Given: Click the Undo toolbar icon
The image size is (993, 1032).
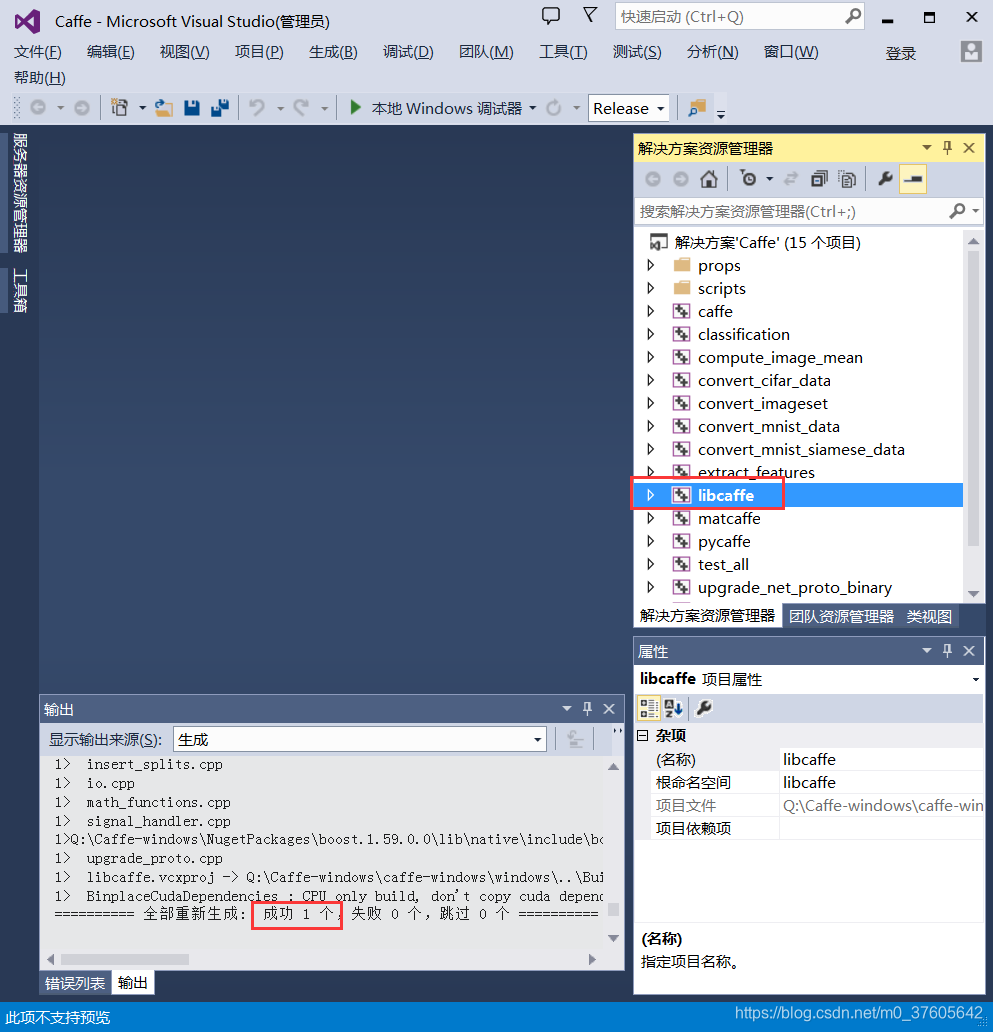Looking at the screenshot, I should (257, 107).
